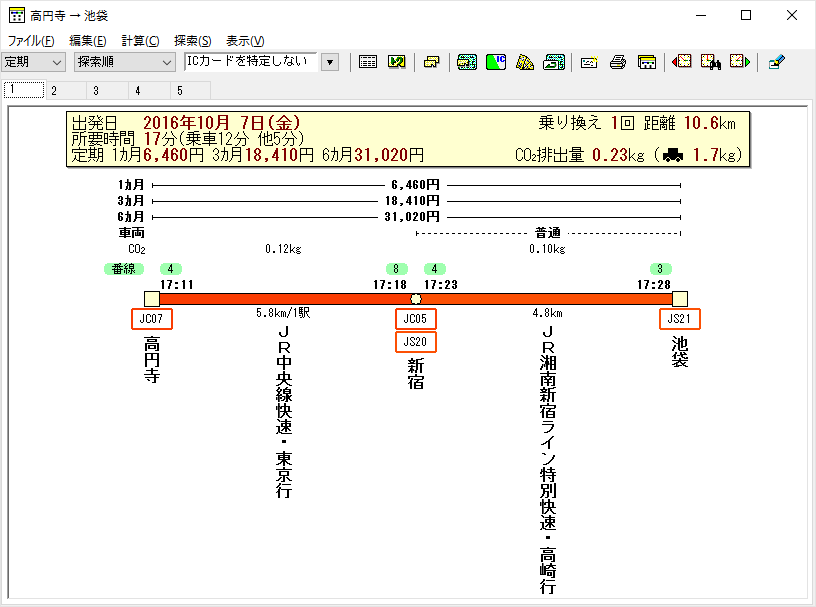Click the JC07 station code box

pos(152,319)
